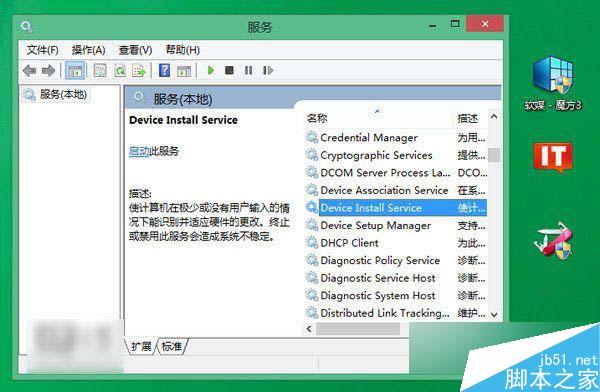Image resolution: width=600 pixels, height=392 pixels.
Task: Toggle the action pane toolbar icon
Action: [184, 70]
